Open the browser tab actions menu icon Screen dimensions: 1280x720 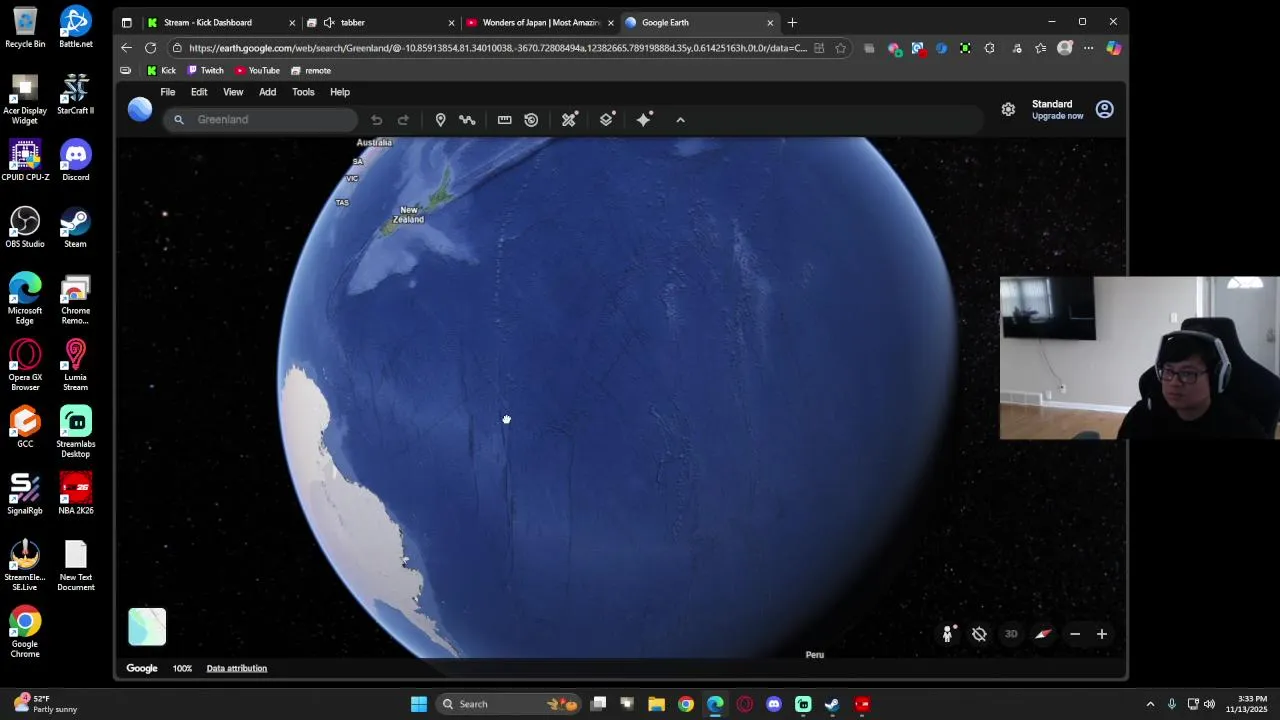(126, 22)
